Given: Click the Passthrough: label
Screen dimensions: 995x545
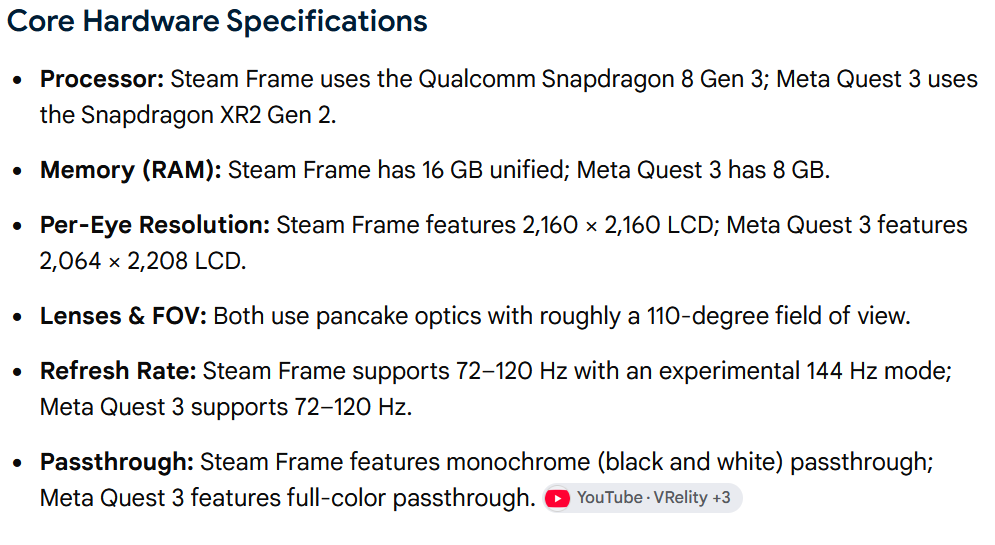Looking at the screenshot, I should click(117, 463).
